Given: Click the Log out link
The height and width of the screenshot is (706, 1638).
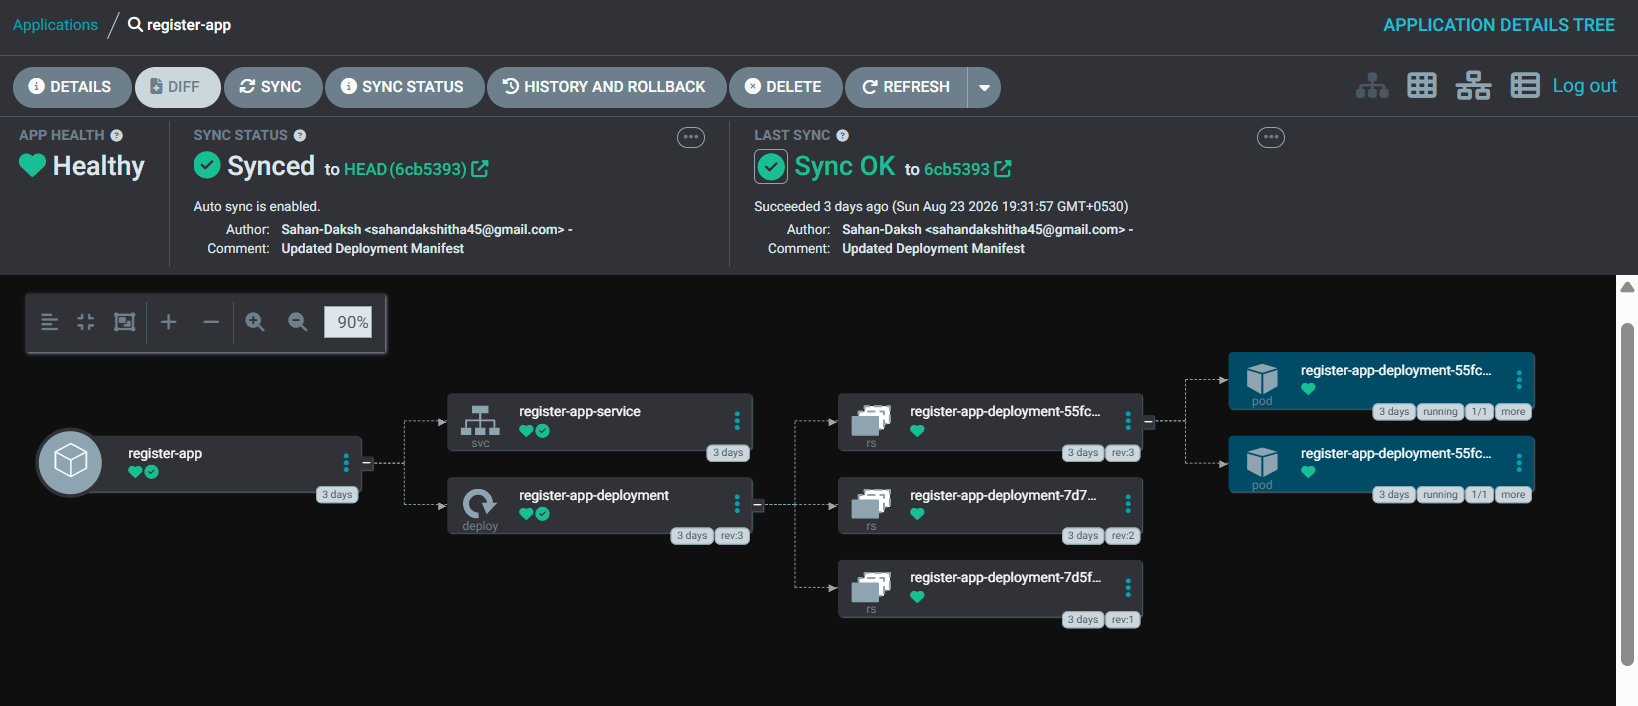Looking at the screenshot, I should [1584, 86].
